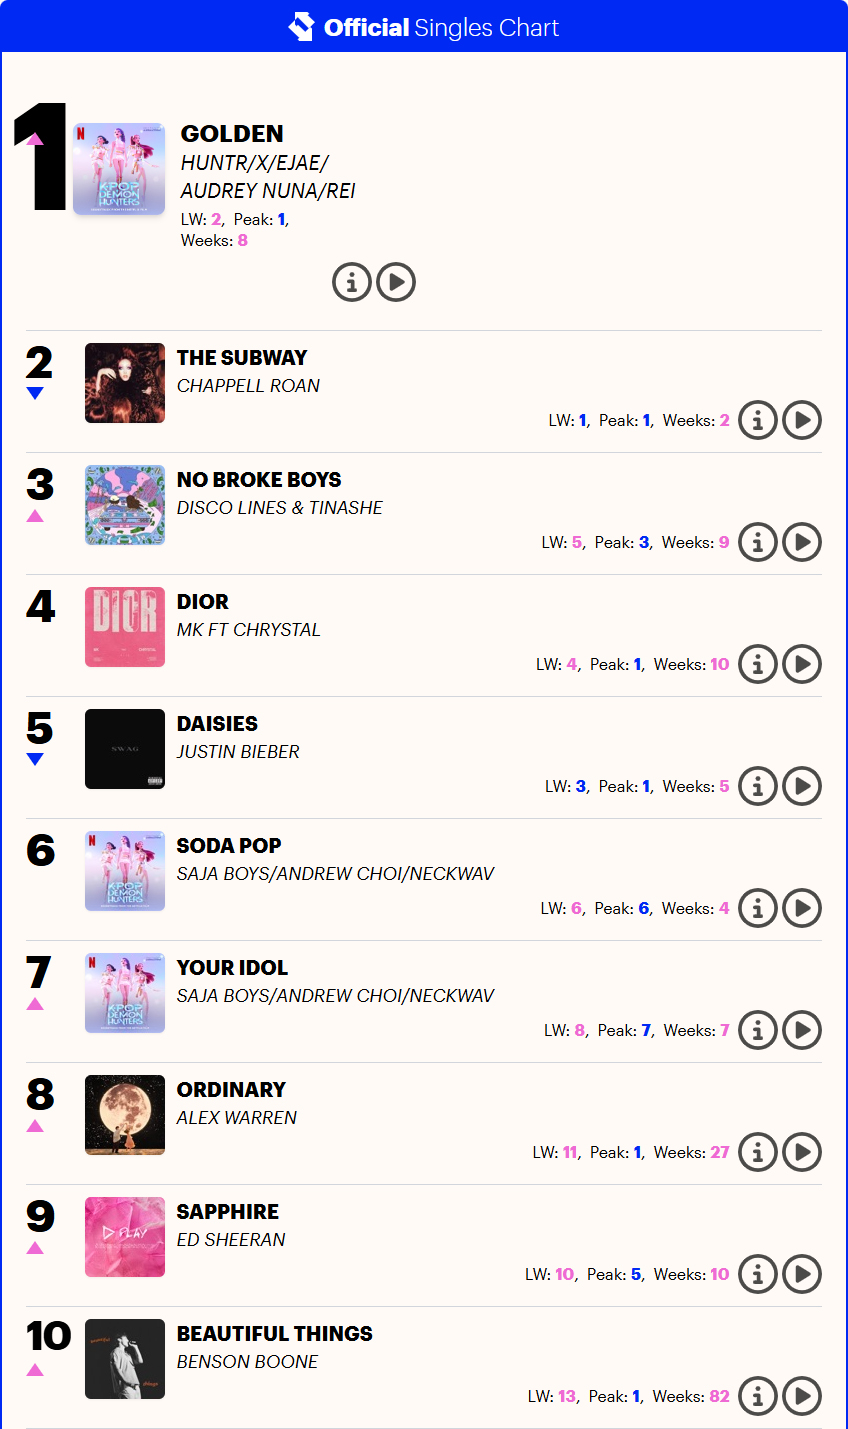
Task: Play Beautiful Things preview
Action: 802,1397
